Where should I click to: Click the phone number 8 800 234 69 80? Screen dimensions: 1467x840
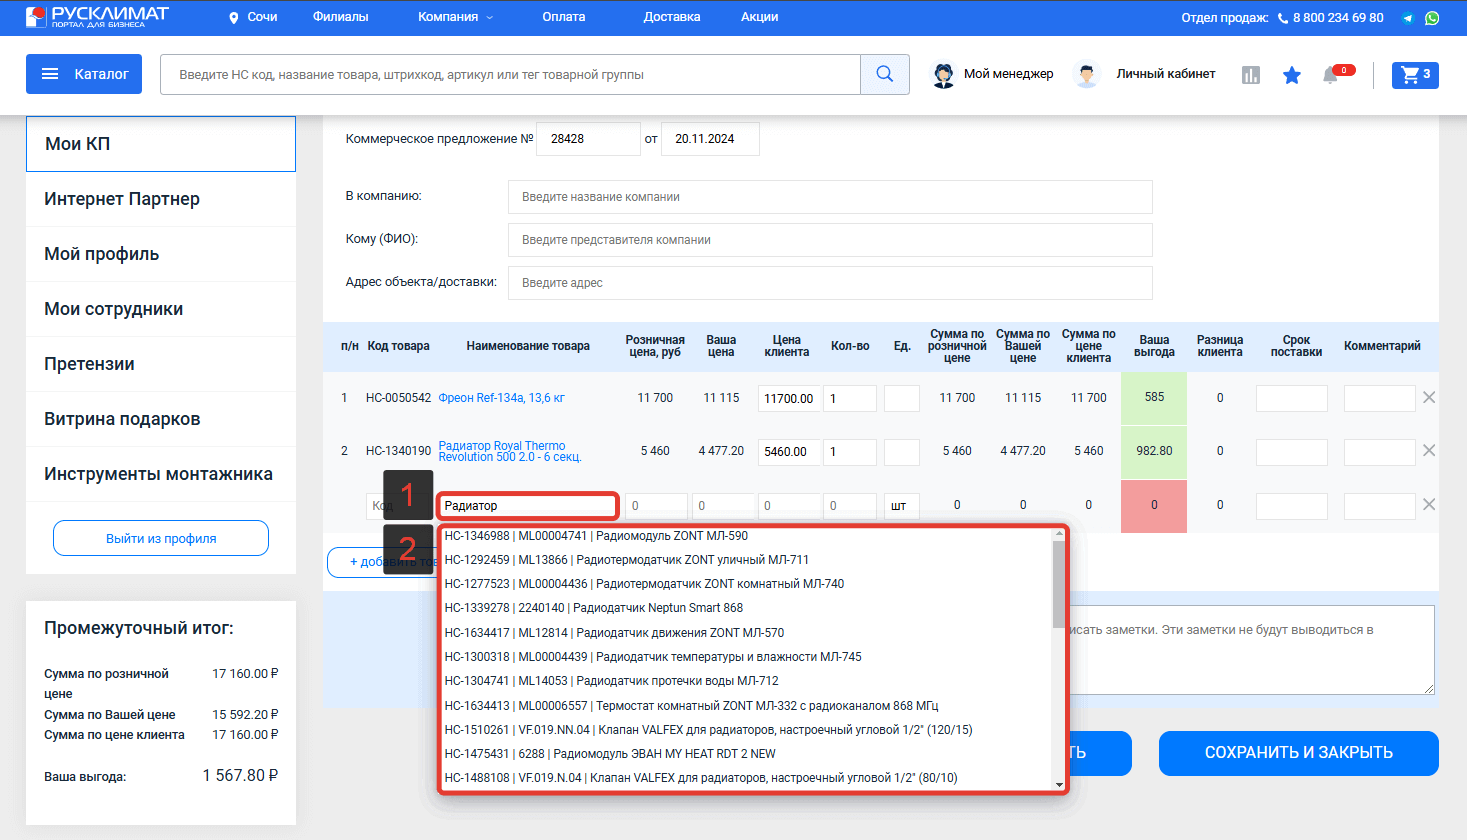click(1338, 18)
